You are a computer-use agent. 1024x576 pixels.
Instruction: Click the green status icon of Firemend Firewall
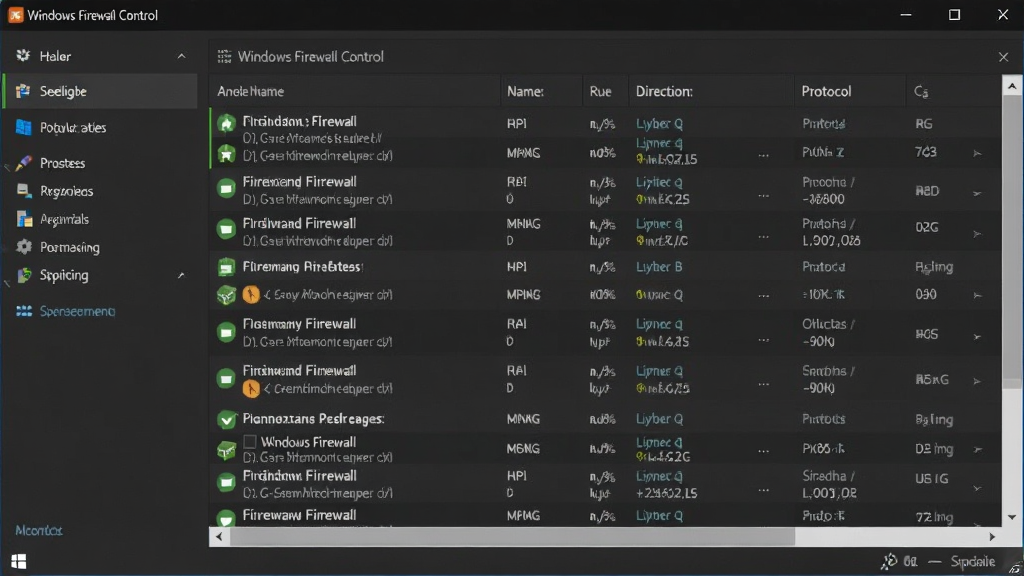coord(227,189)
